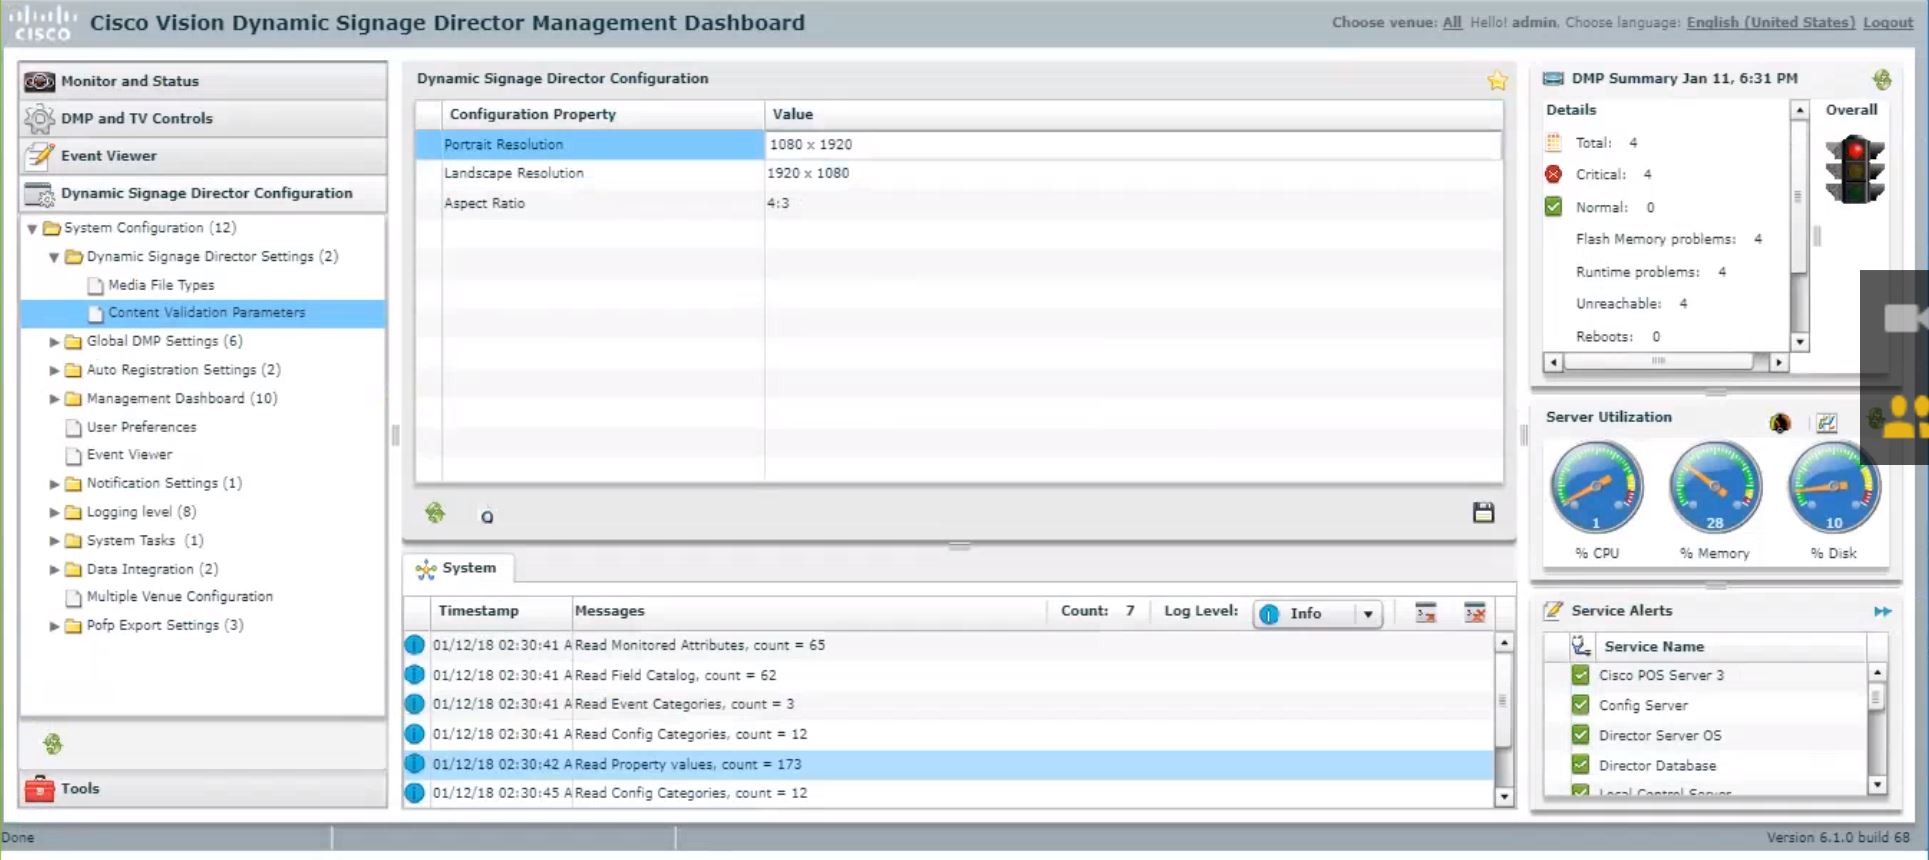Viewport: 1929px width, 860px height.
Task: Click the Portrait Resolution value 1080 x 1920
Action: coord(810,145)
